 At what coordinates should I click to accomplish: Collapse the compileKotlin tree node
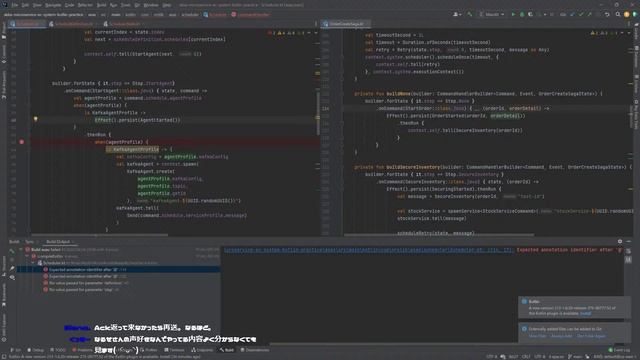point(27,256)
